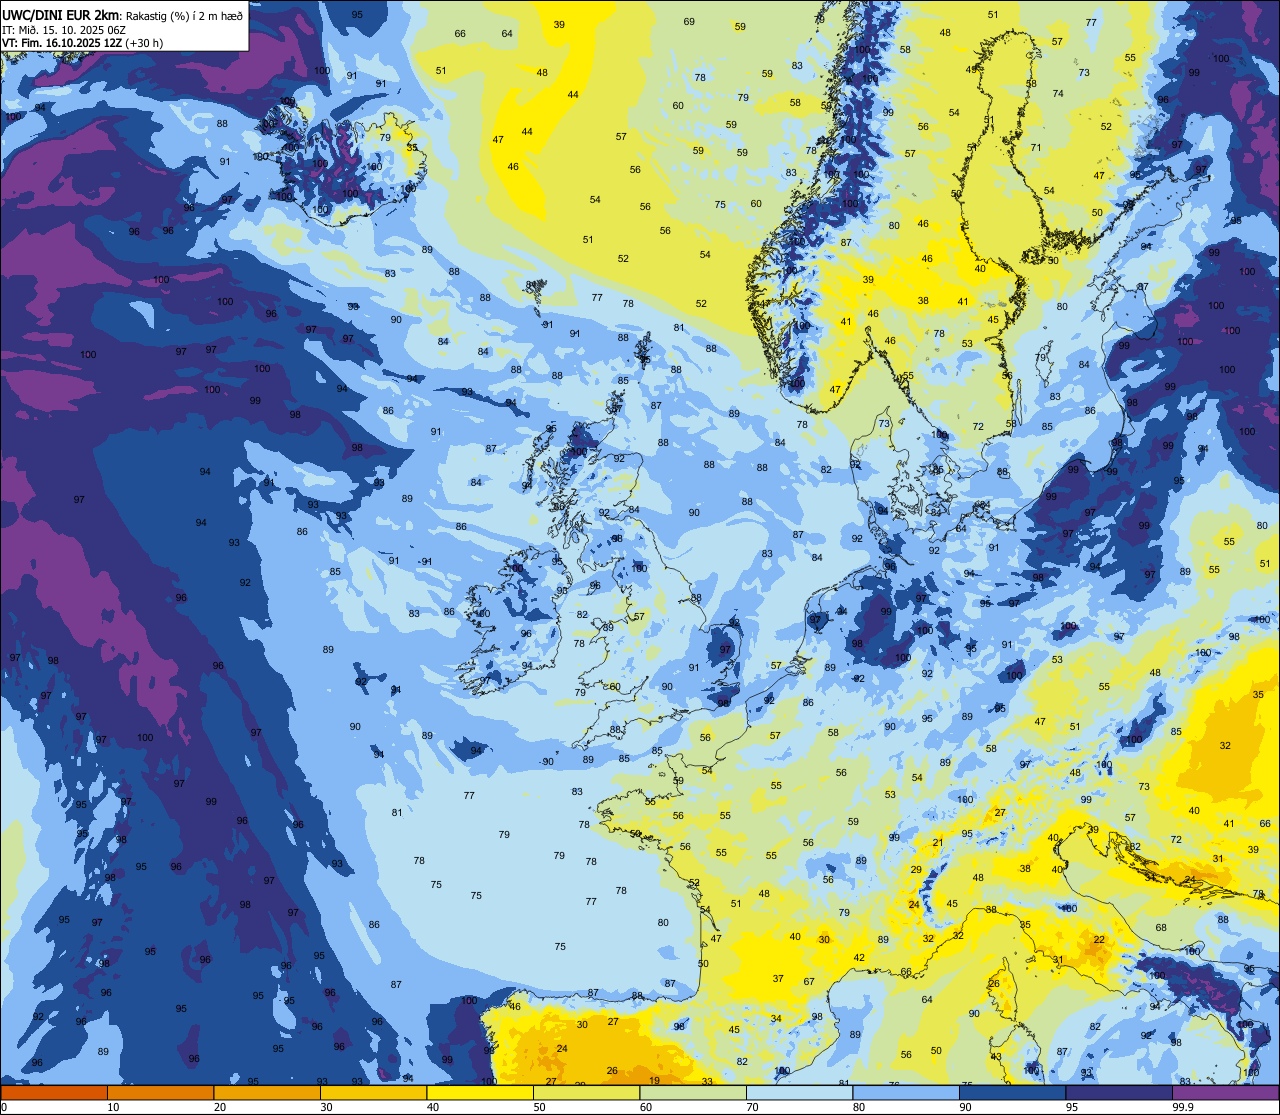Click the humidity value '42' on the map
The image size is (1280, 1115).
859,958
